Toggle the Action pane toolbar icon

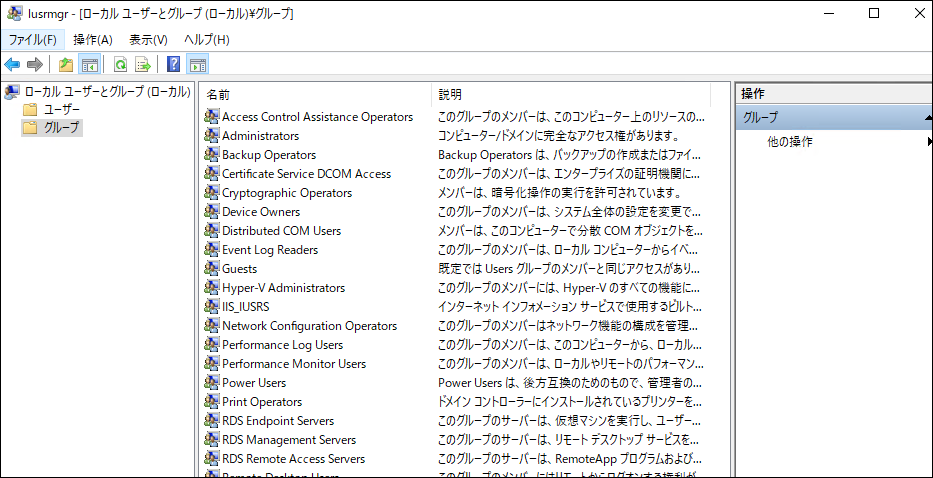pyautogui.click(x=198, y=65)
